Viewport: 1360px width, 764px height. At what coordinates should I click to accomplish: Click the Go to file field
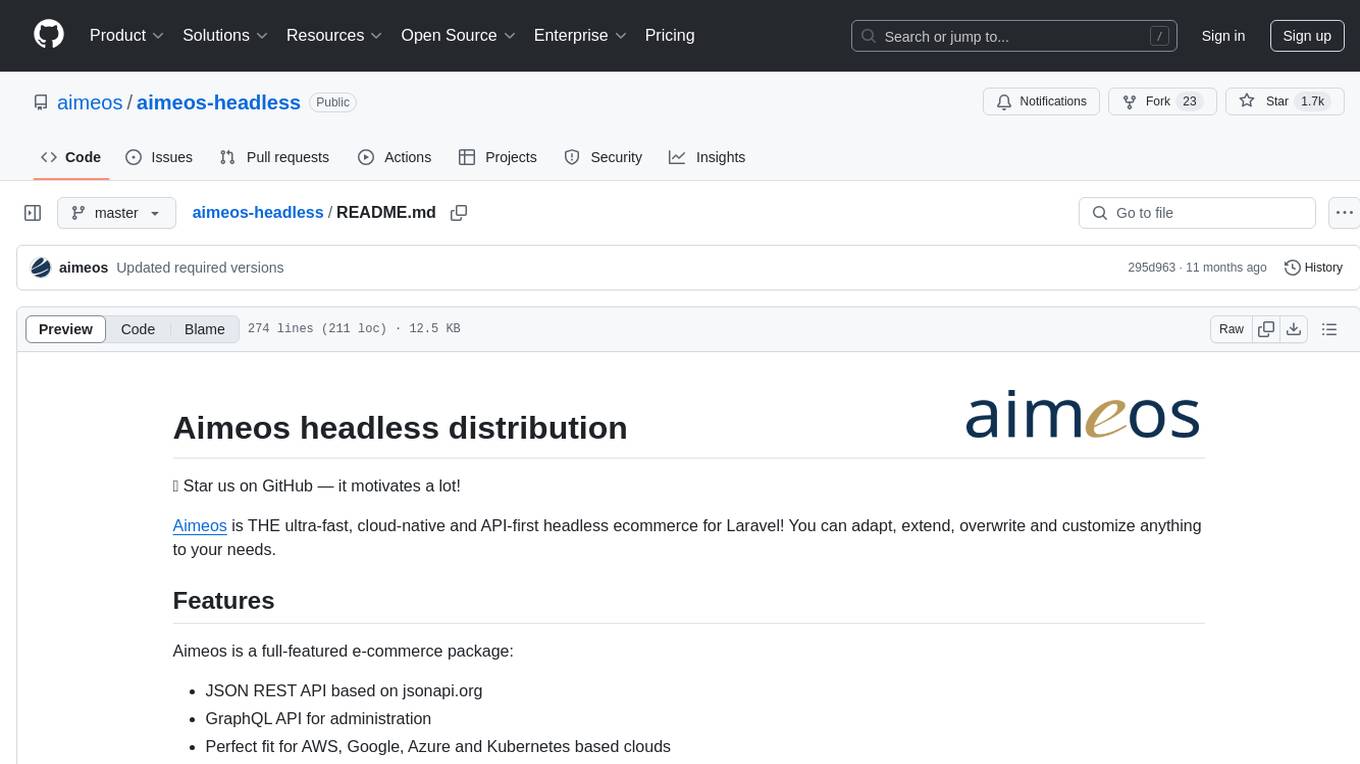pos(1196,213)
